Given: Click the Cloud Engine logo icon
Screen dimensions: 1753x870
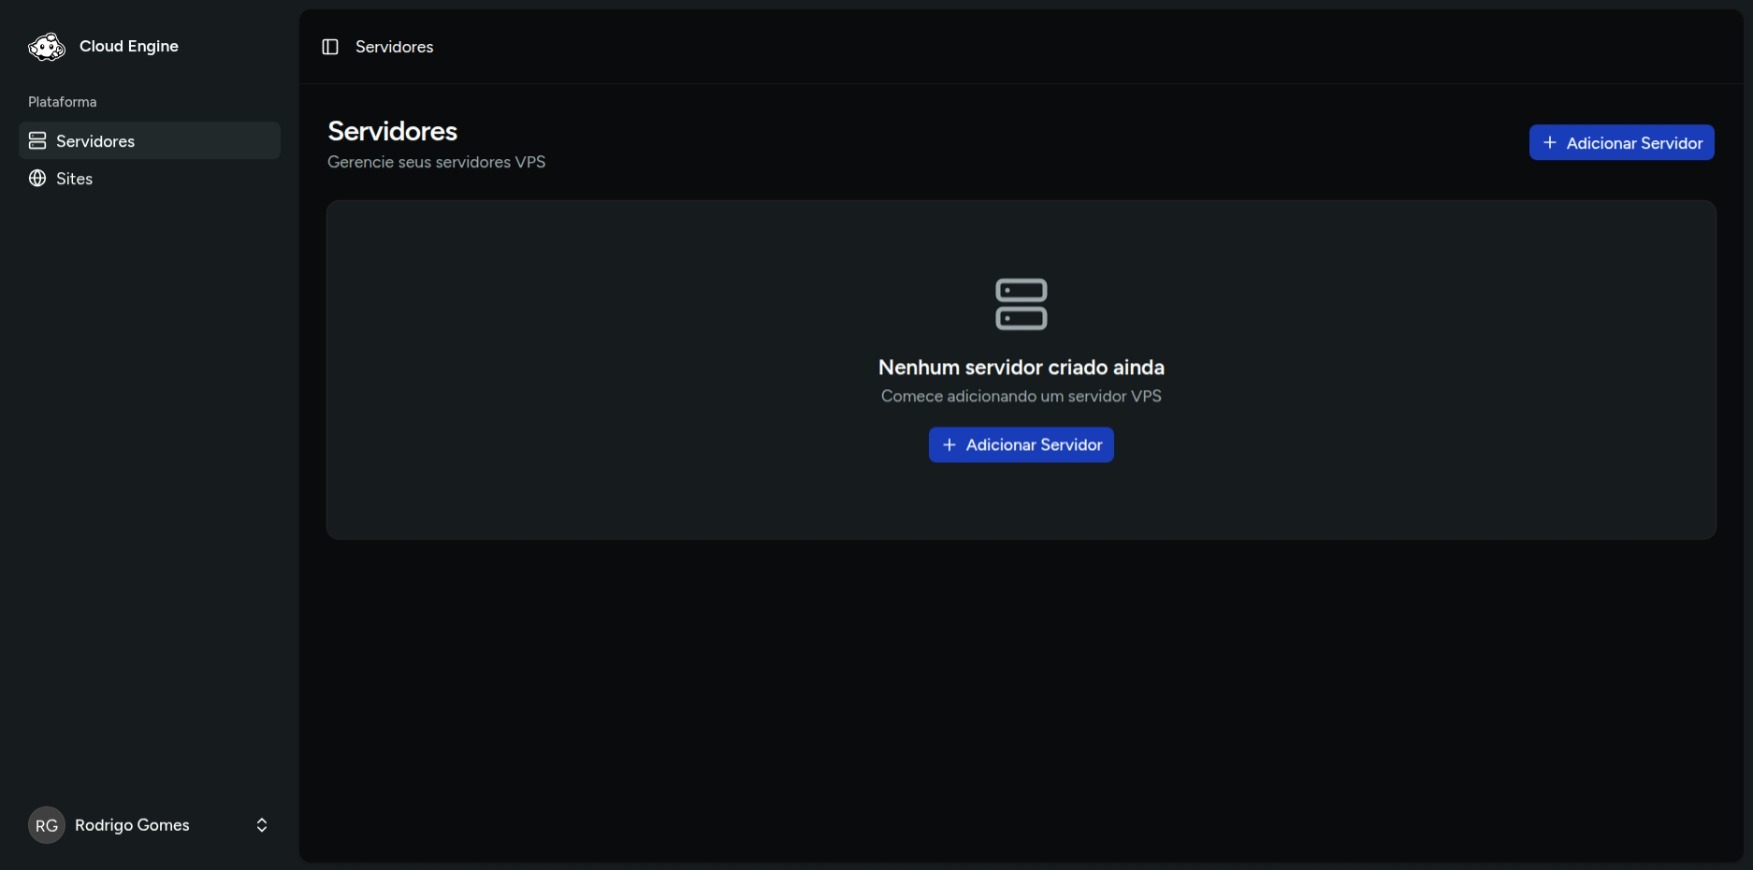Looking at the screenshot, I should [x=46, y=47].
